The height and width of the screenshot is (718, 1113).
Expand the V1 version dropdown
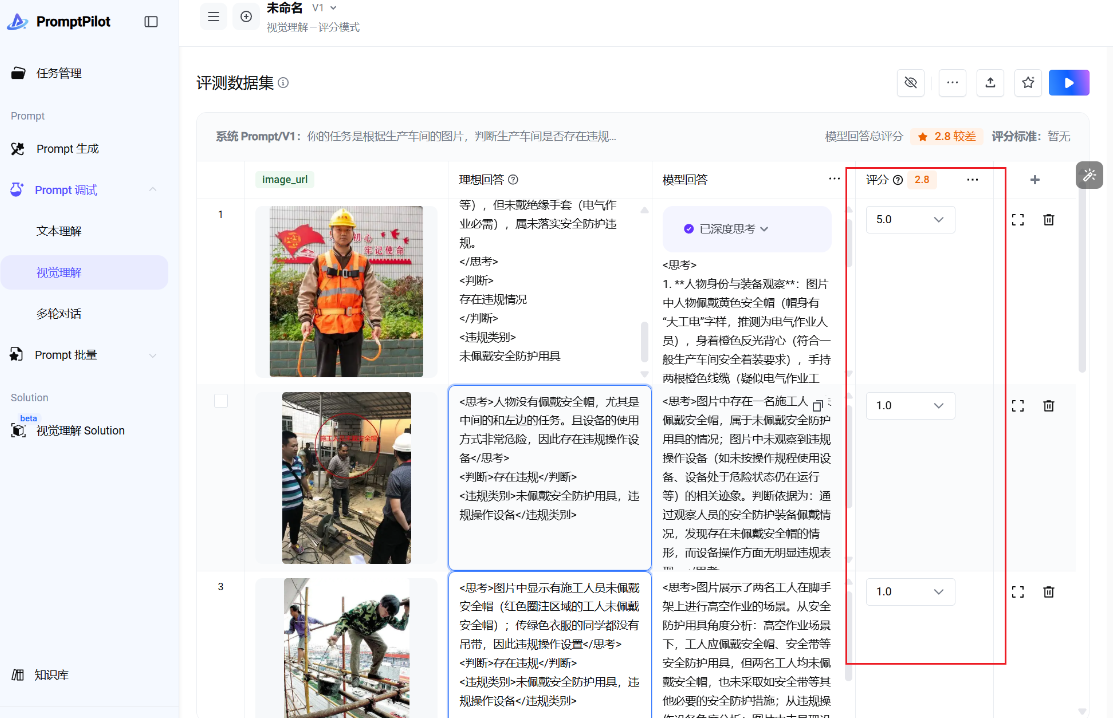pos(324,8)
